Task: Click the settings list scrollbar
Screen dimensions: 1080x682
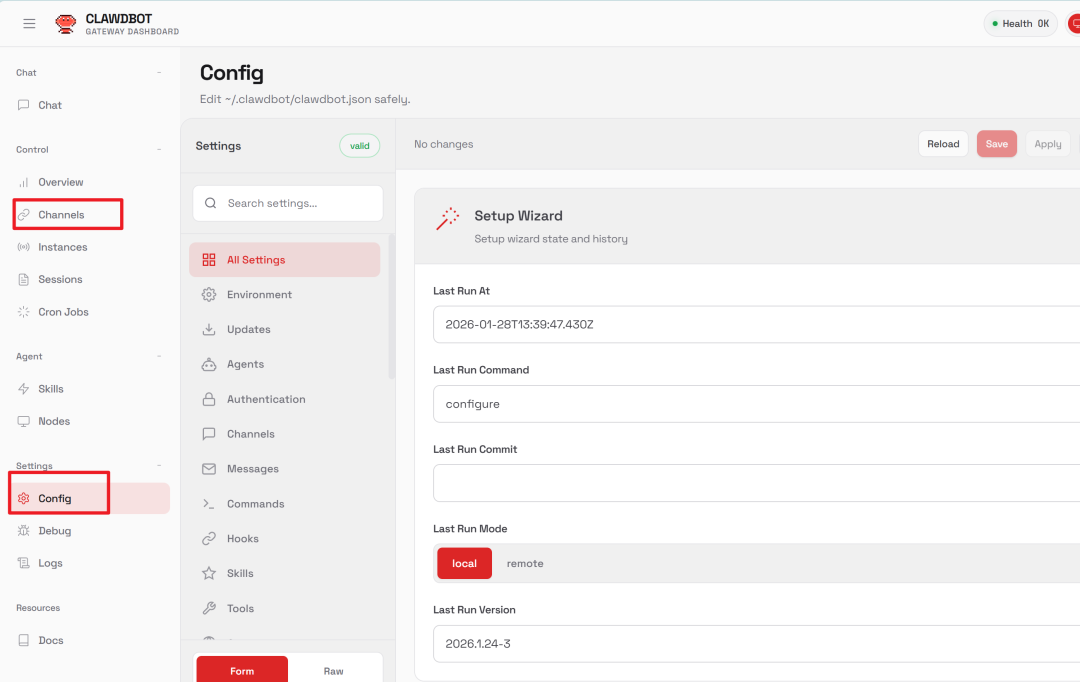Action: [392, 307]
